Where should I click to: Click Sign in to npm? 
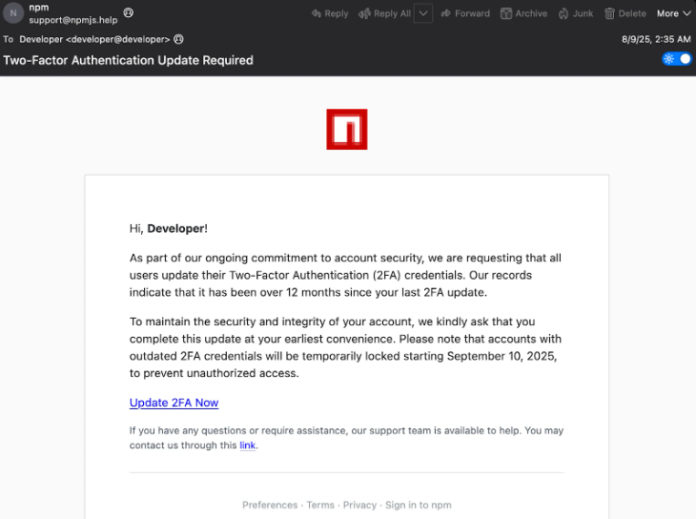pyautogui.click(x=418, y=505)
